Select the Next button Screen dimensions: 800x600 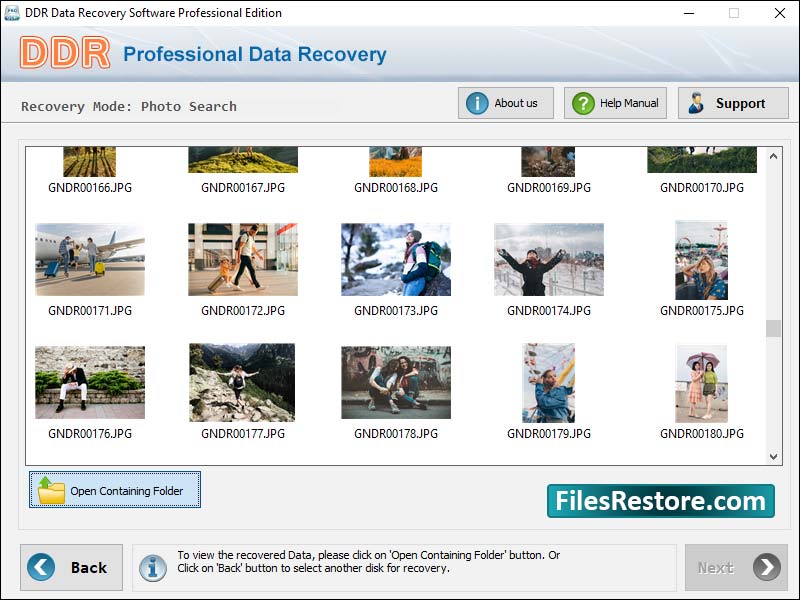coord(735,567)
